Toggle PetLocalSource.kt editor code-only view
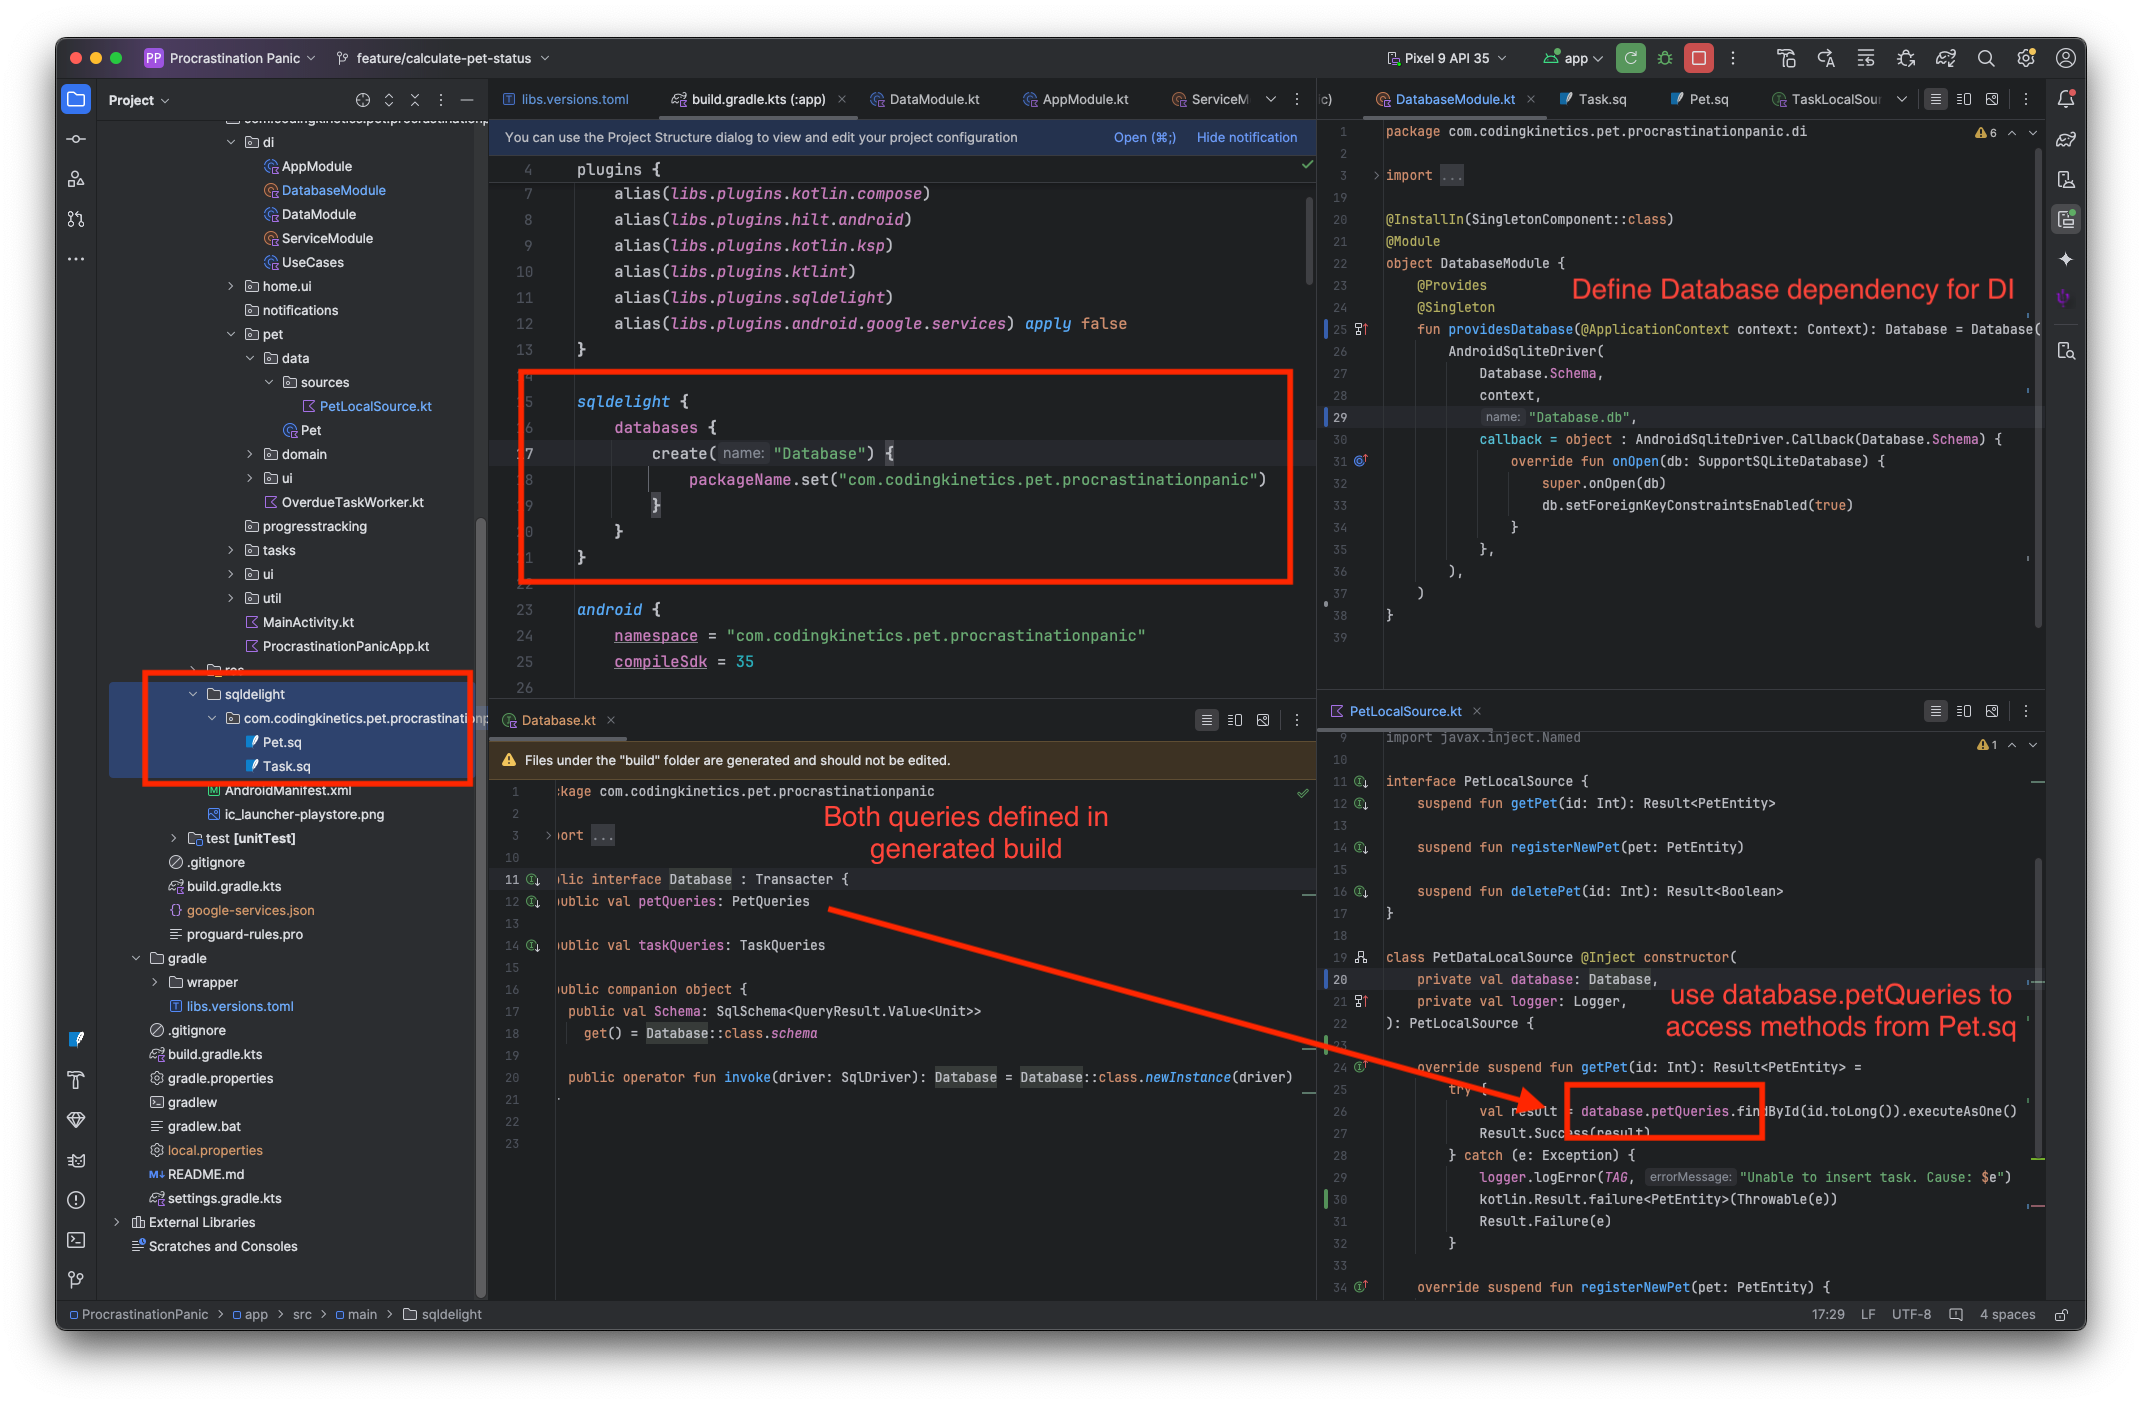Screen dimensions: 2142x1404 click(1936, 711)
